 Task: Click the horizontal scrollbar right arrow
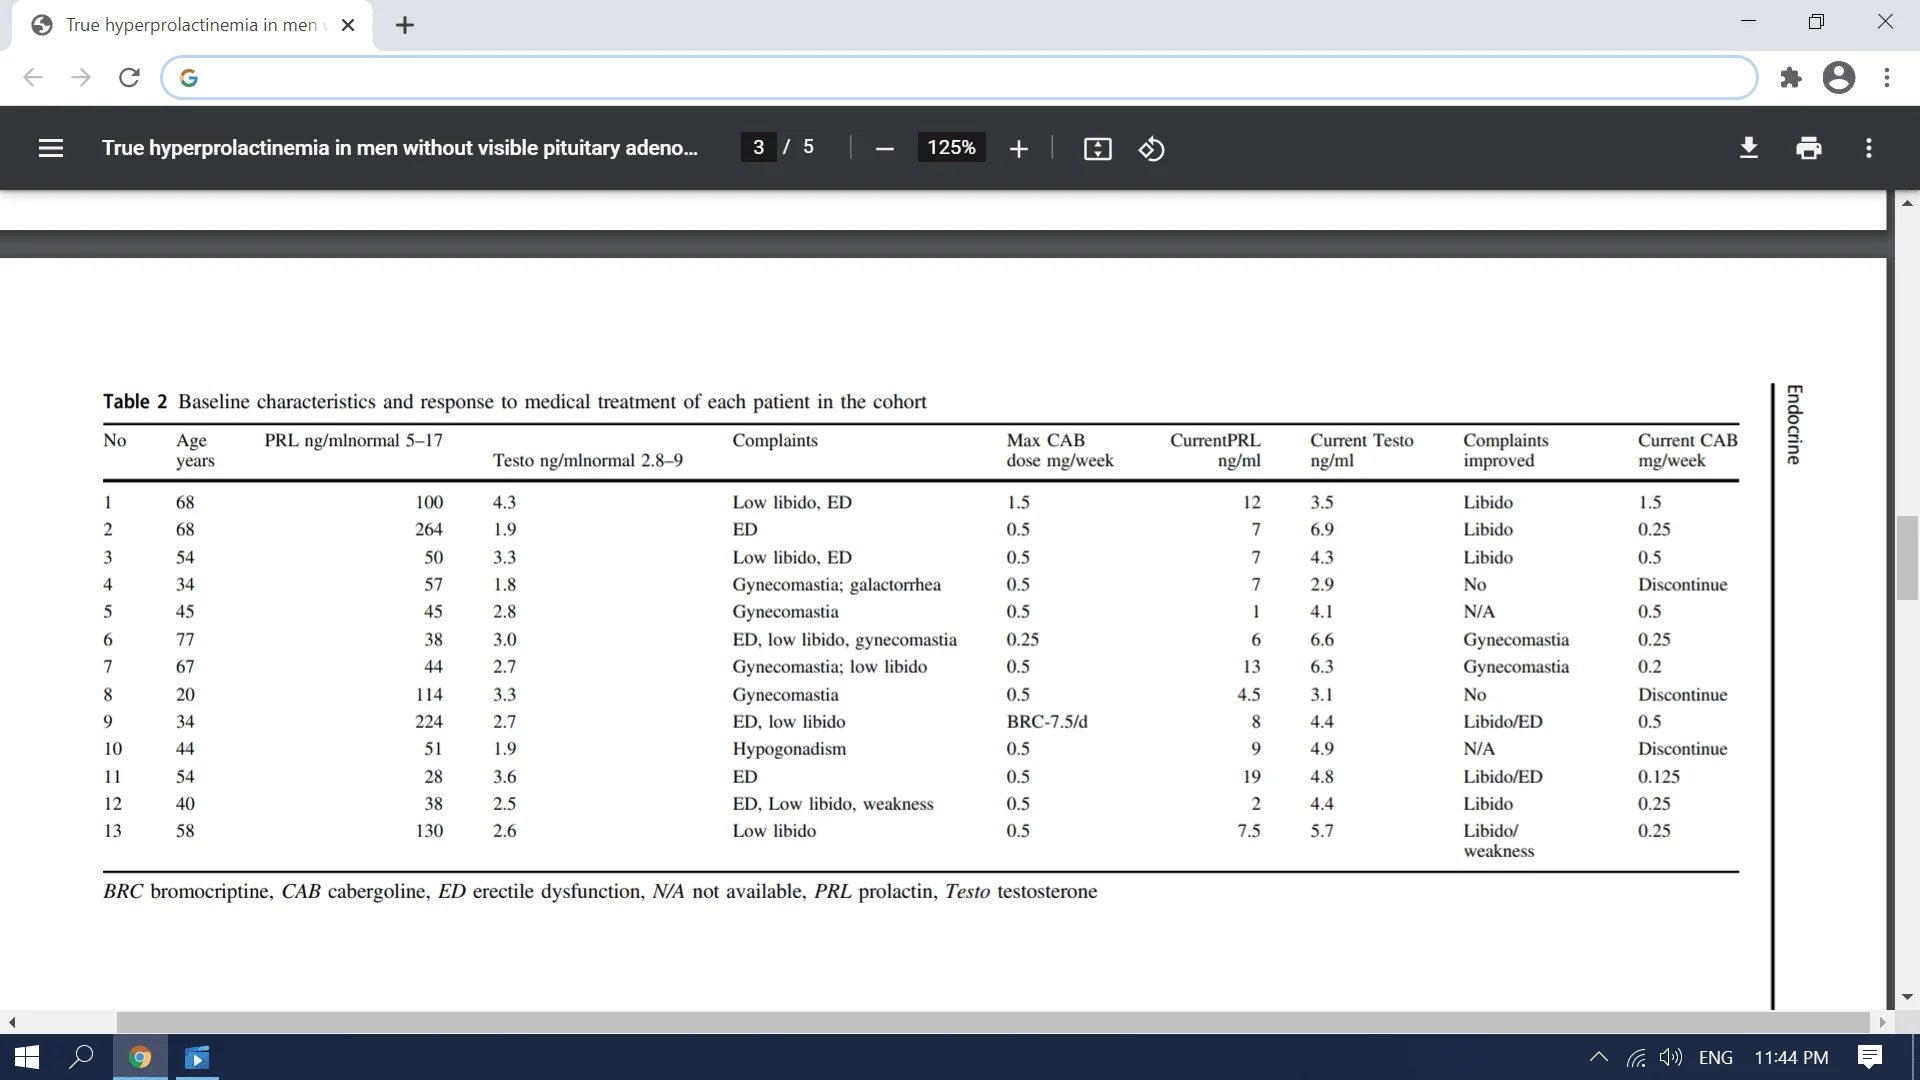[x=1882, y=1022]
